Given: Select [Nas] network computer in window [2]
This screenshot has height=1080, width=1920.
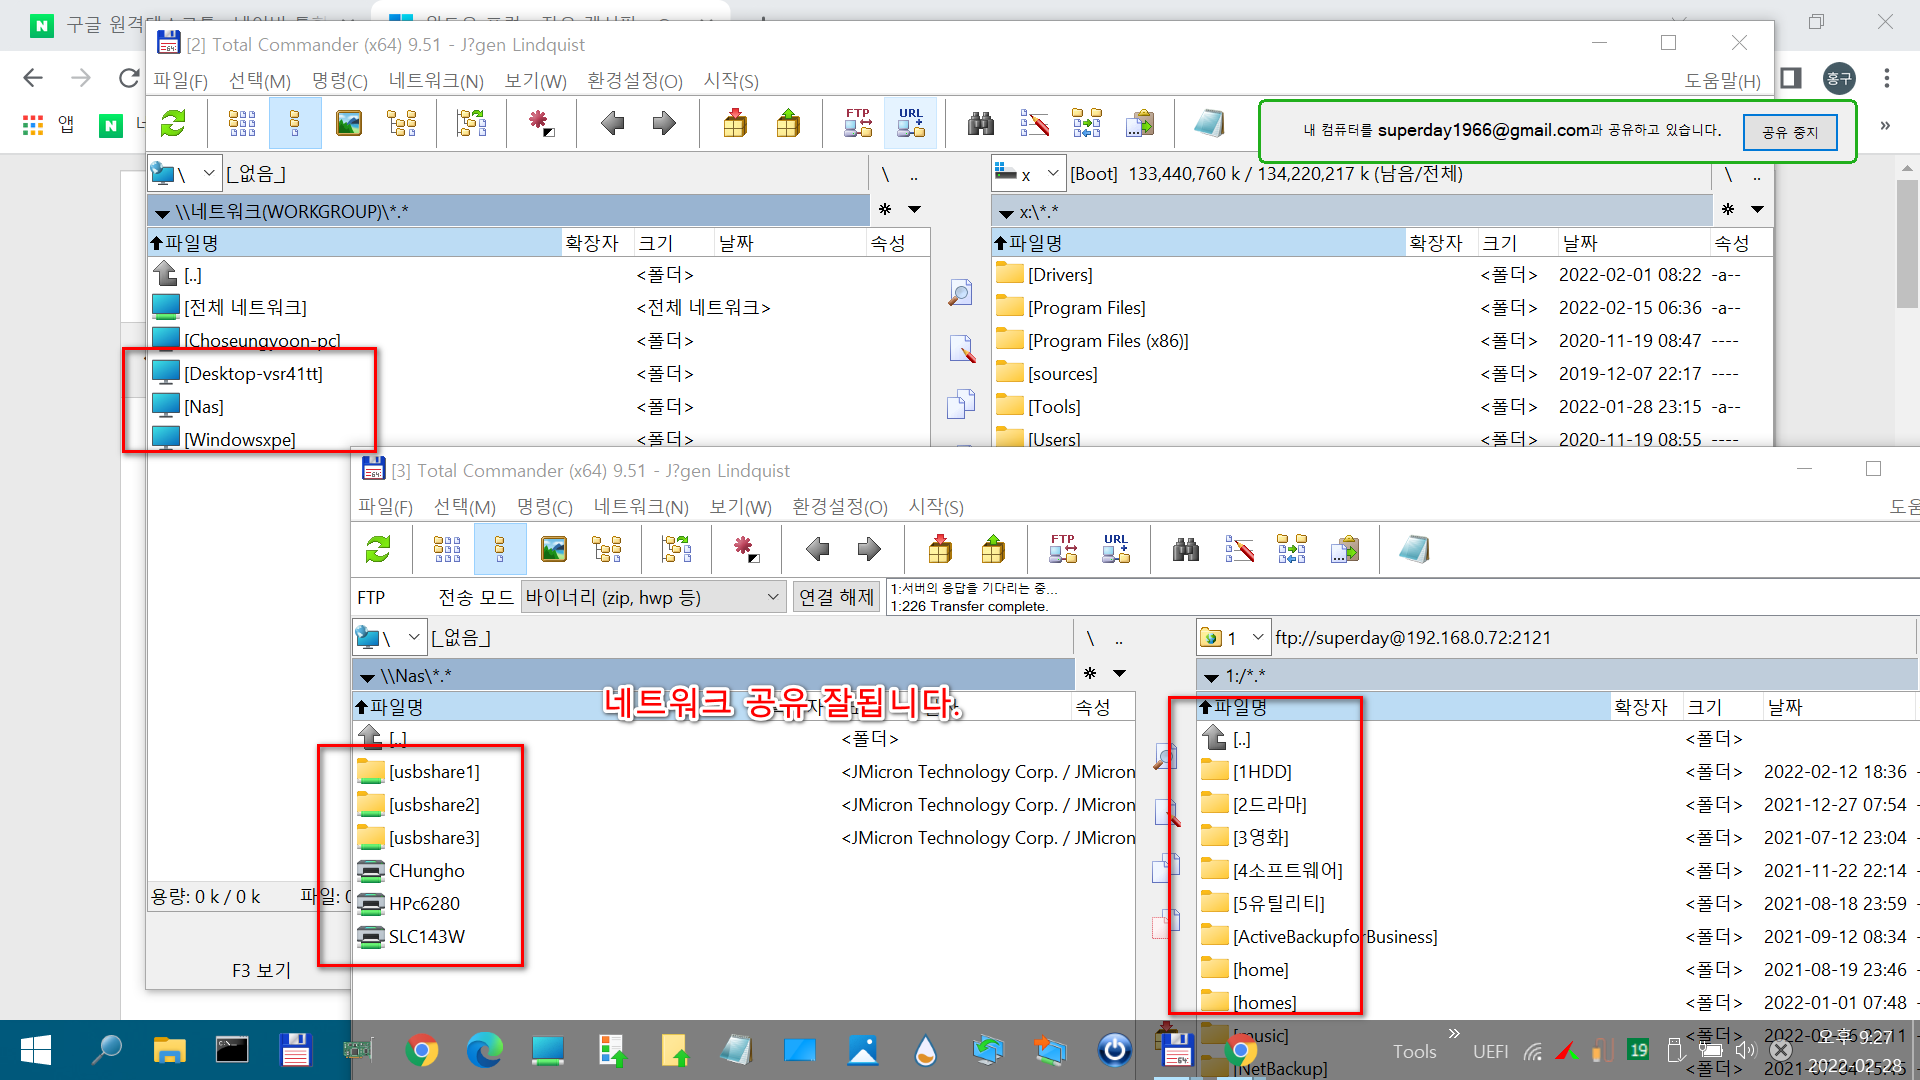Looking at the screenshot, I should (x=204, y=407).
